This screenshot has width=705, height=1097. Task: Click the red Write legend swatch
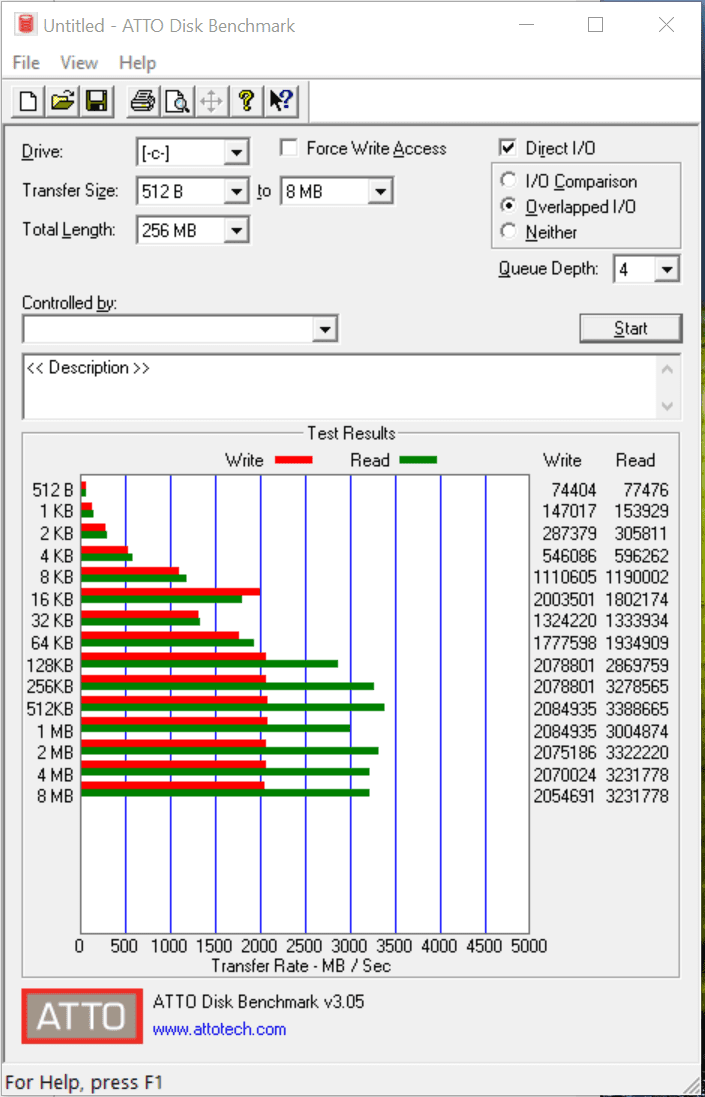pyautogui.click(x=294, y=460)
